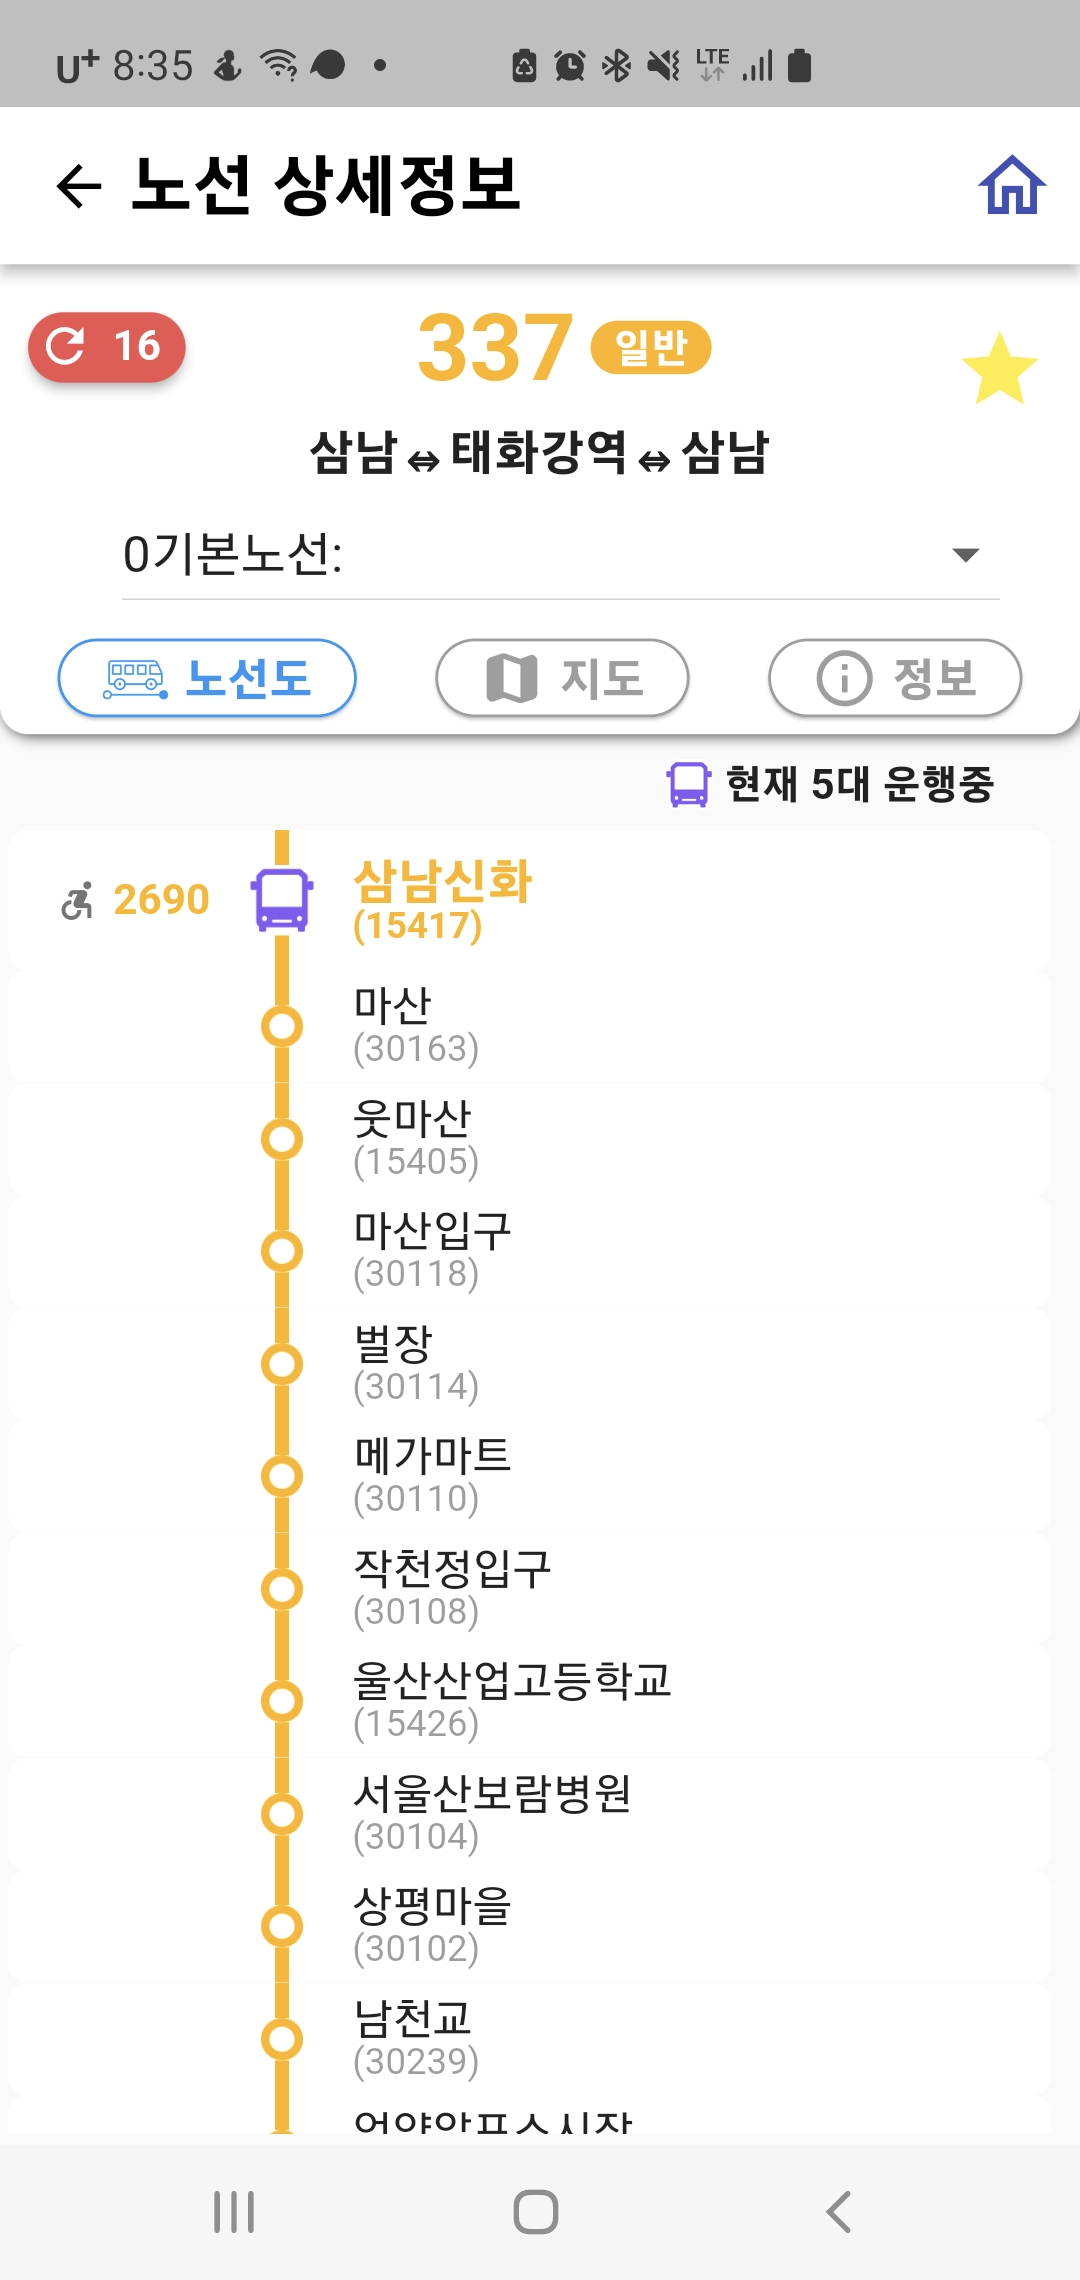
Task: Open the 정보 info tab
Action: pyautogui.click(x=894, y=678)
